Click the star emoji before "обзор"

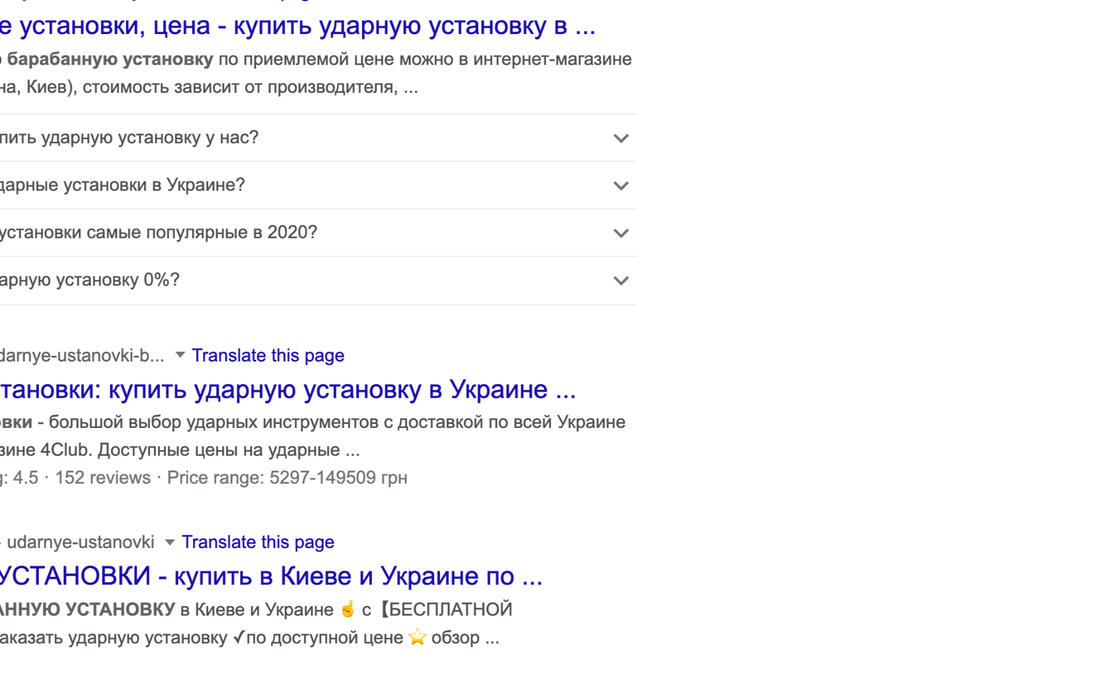416,637
